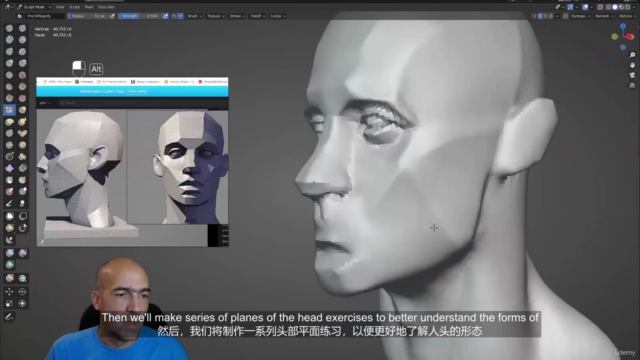Select the Clay Thumb brush
640x360 pixels.
9,51
